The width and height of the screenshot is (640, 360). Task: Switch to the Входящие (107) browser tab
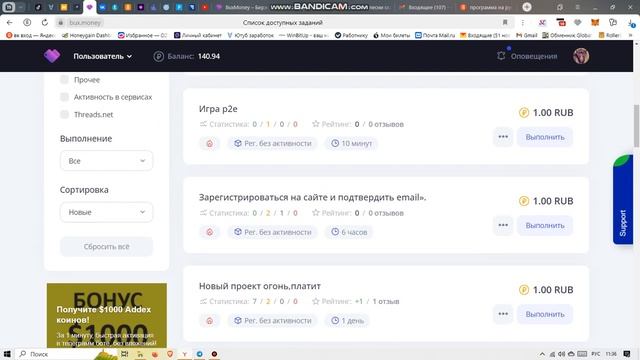pyautogui.click(x=423, y=7)
